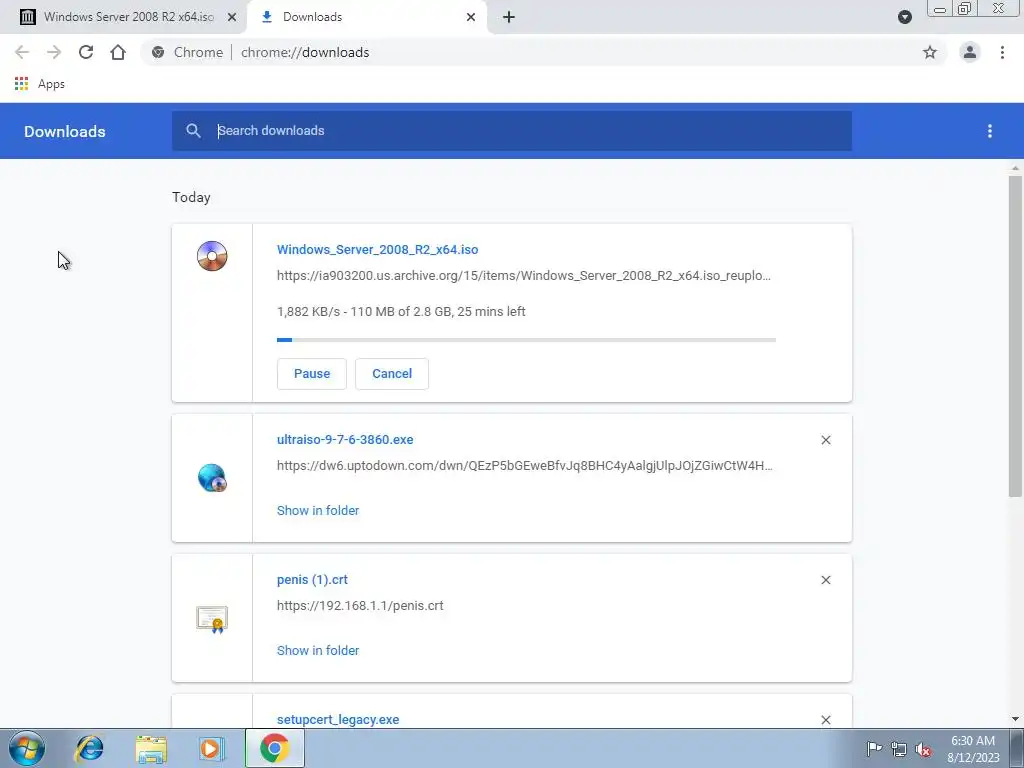Click the scrollbar up arrow

[x=1015, y=168]
